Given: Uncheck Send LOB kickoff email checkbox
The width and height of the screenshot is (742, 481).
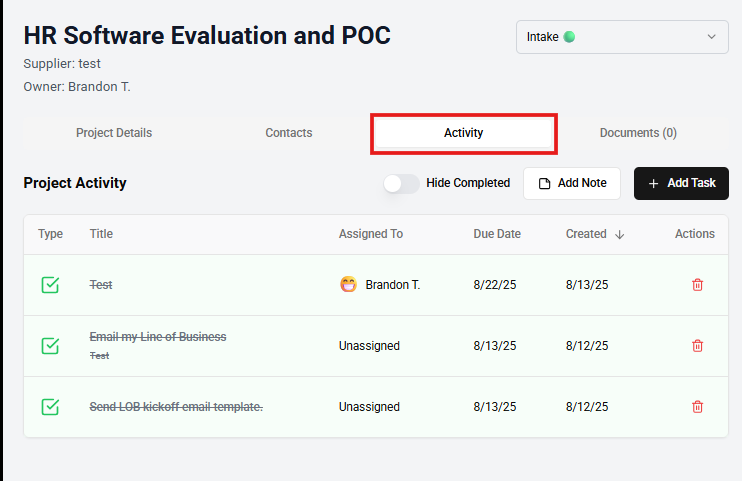Looking at the screenshot, I should tap(50, 407).
